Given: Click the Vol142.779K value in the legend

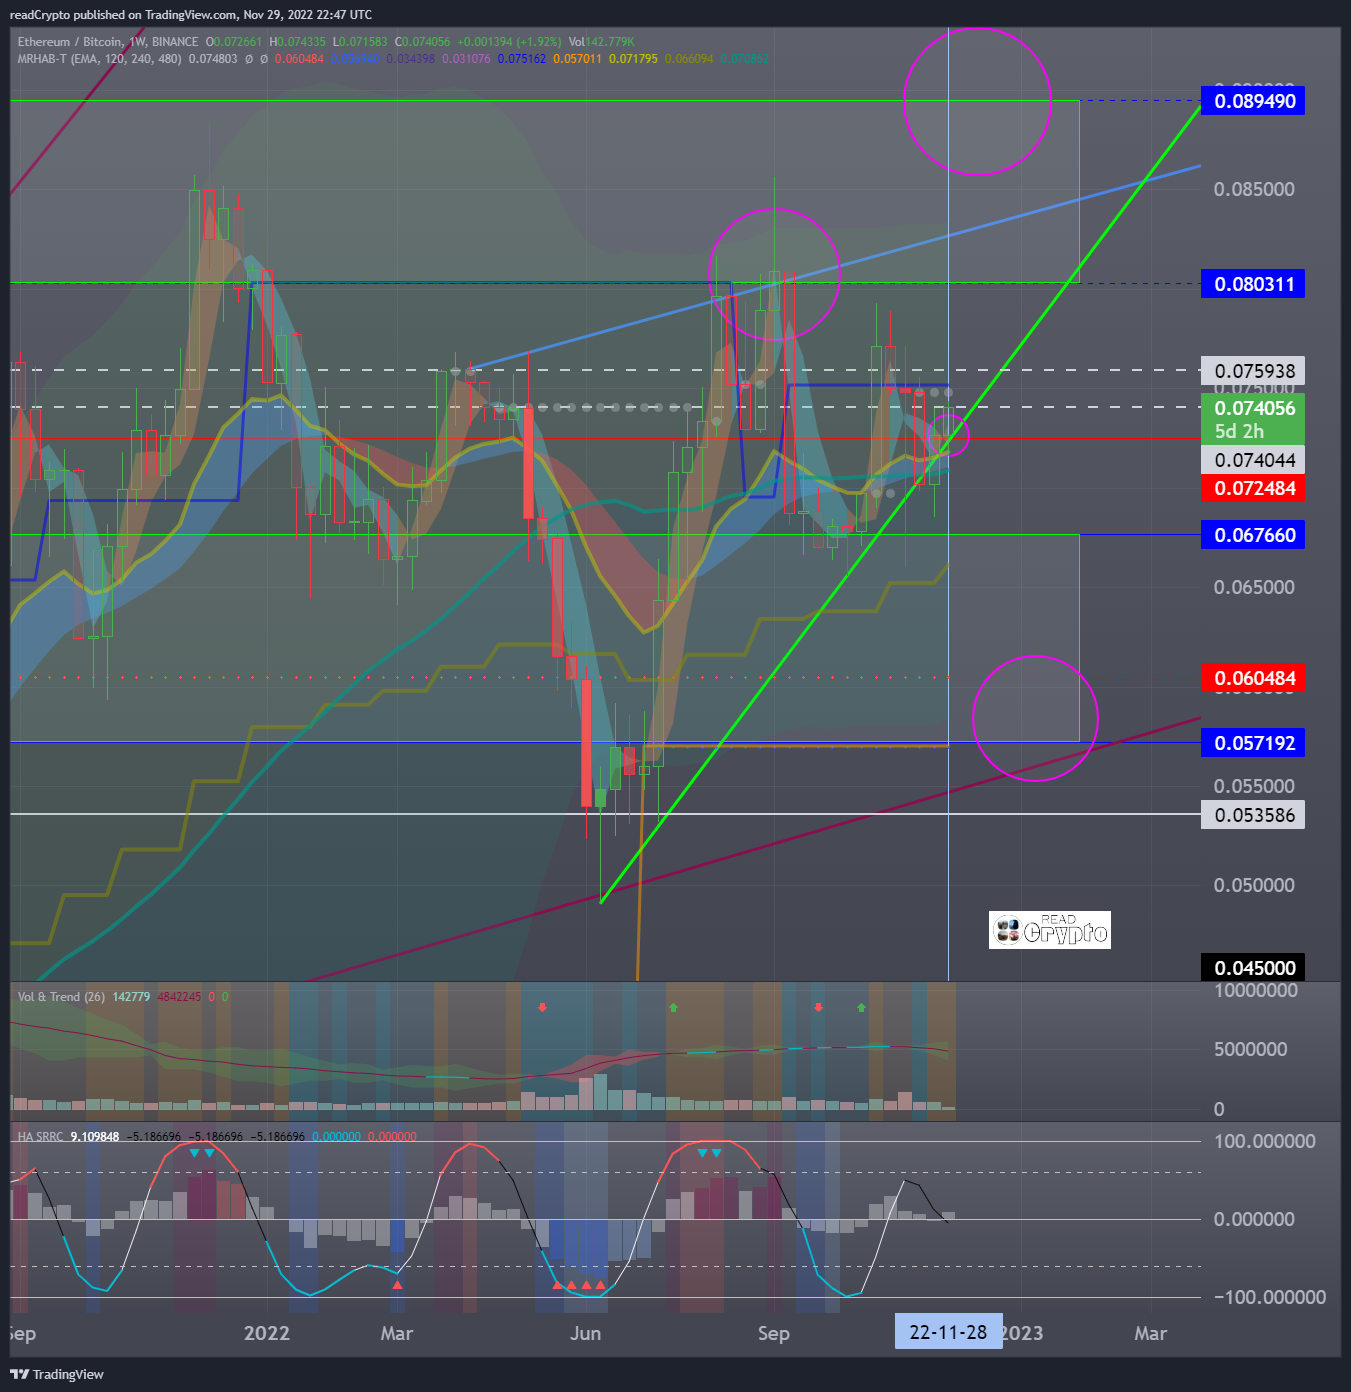Looking at the screenshot, I should point(601,42).
